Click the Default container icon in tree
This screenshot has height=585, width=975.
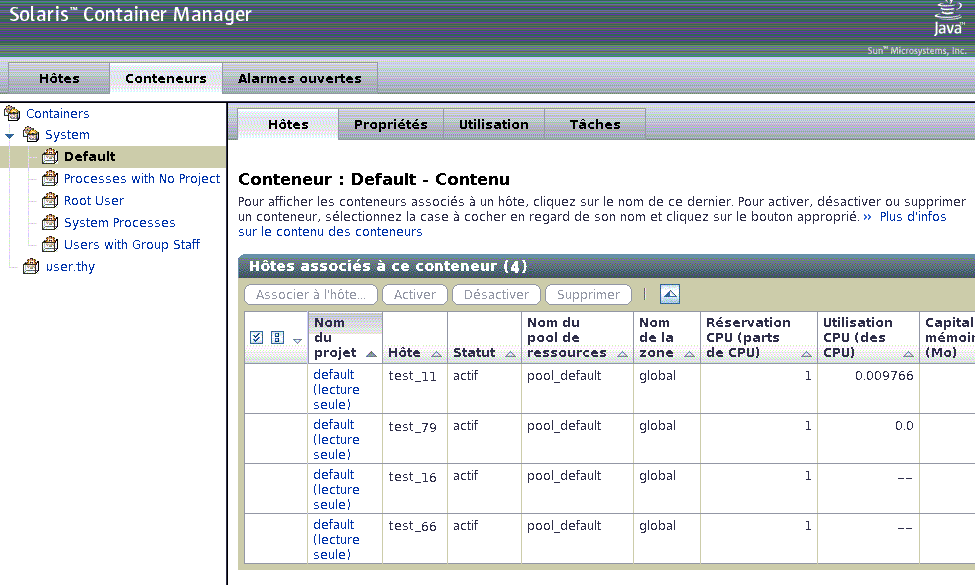[x=50, y=156]
